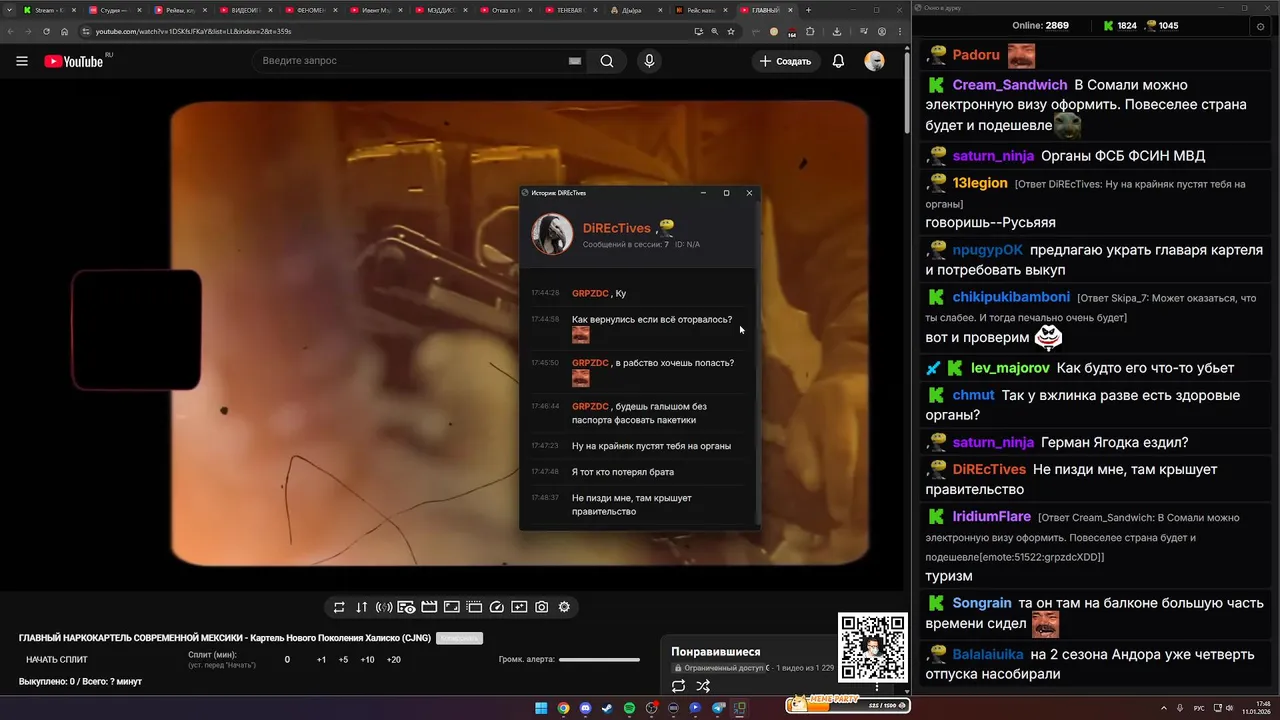Select message 'Я тот кто потерял брата'
Image resolution: width=1280 pixels, height=720 pixels.
623,472
